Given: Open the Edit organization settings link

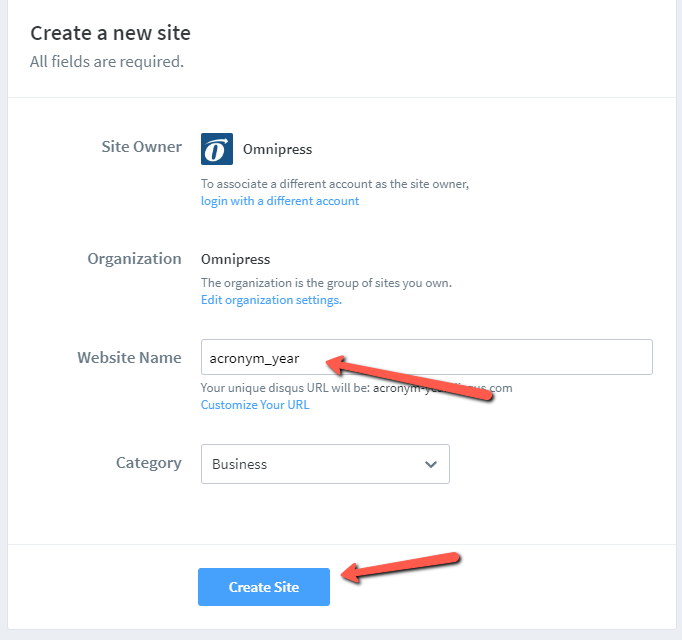Looking at the screenshot, I should pos(271,300).
